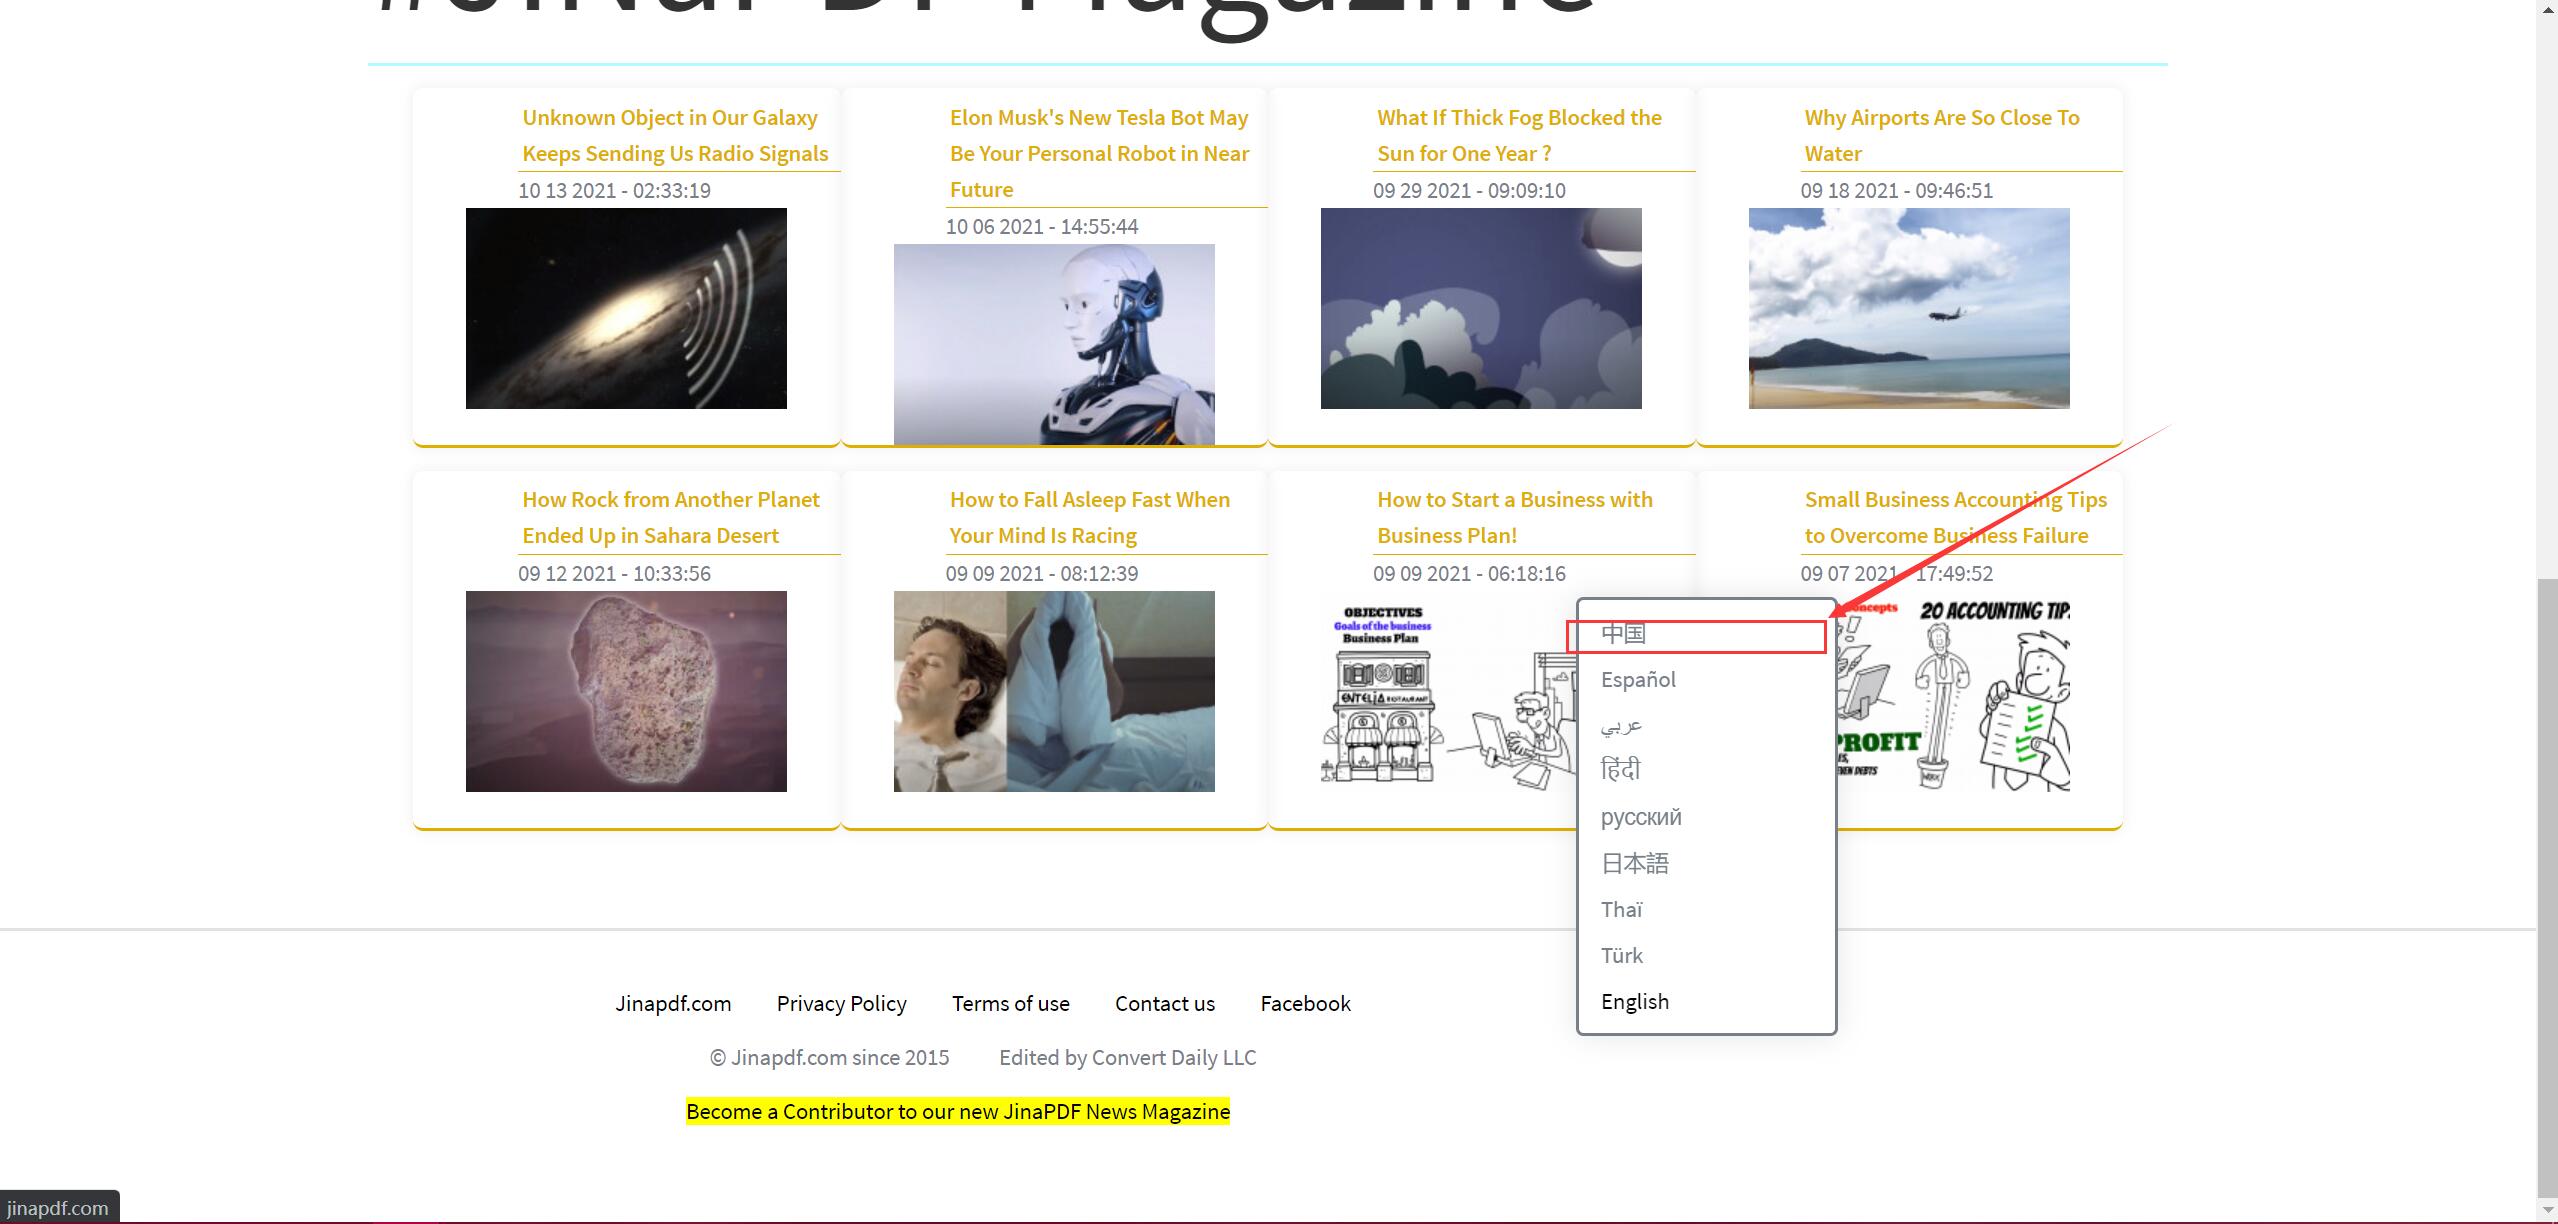Pick Türk from the language dropdown
This screenshot has height=1224, width=2558.
point(1621,955)
